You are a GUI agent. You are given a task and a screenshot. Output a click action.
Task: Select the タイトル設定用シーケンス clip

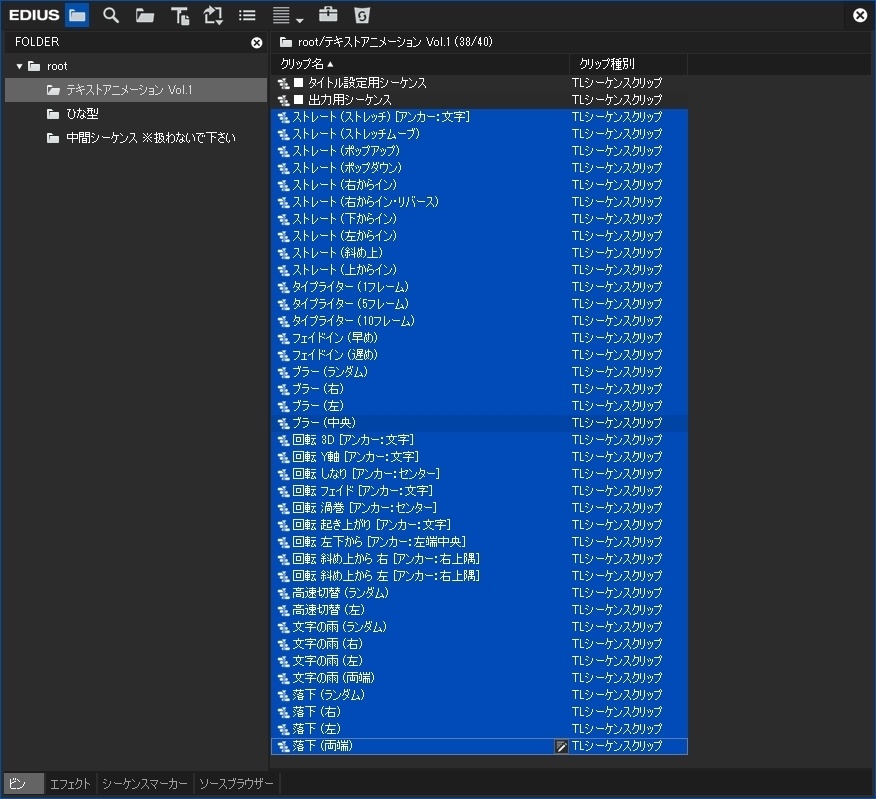pos(479,83)
